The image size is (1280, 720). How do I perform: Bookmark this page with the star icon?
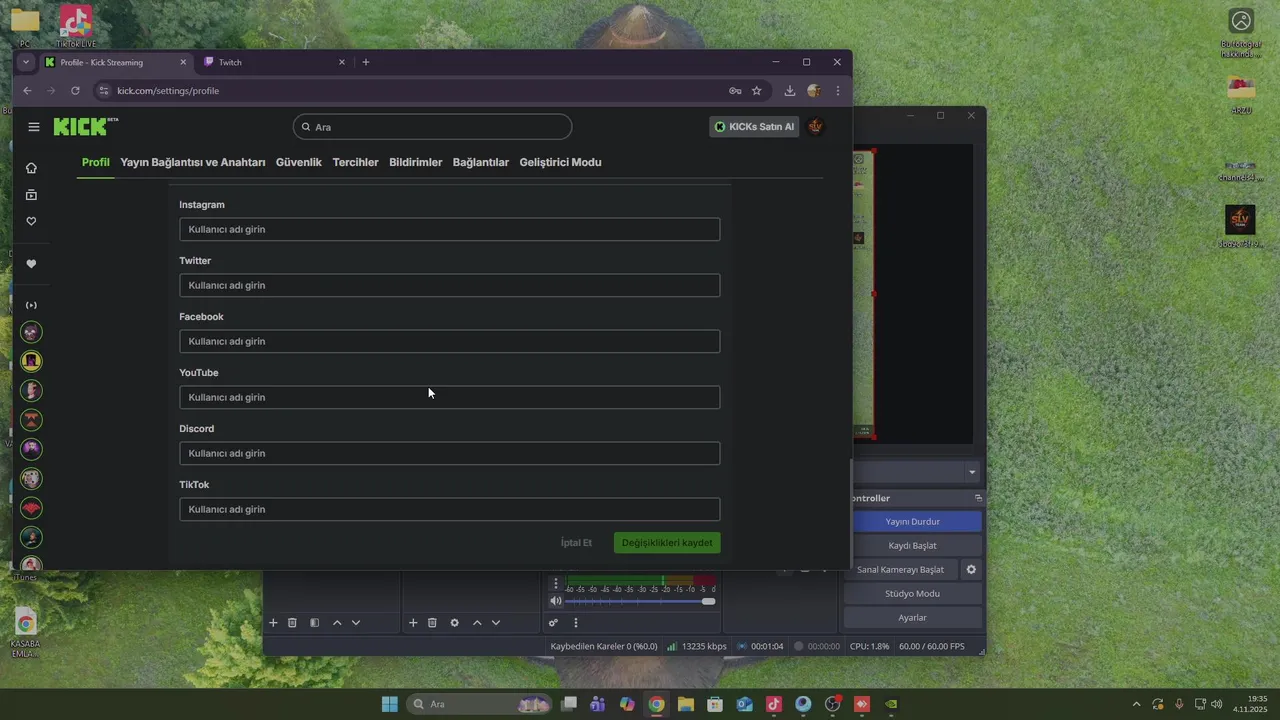click(757, 90)
